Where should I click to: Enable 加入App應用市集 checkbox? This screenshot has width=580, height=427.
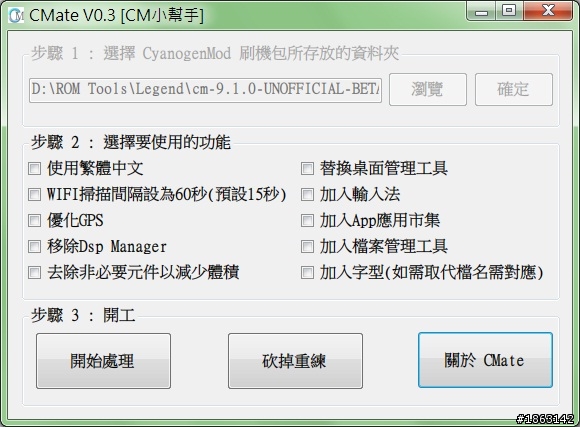click(307, 221)
